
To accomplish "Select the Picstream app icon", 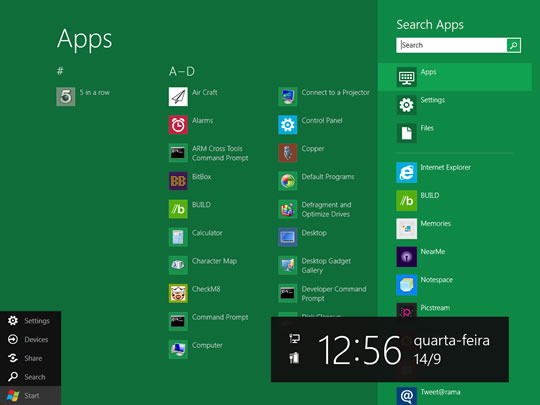I will point(406,310).
